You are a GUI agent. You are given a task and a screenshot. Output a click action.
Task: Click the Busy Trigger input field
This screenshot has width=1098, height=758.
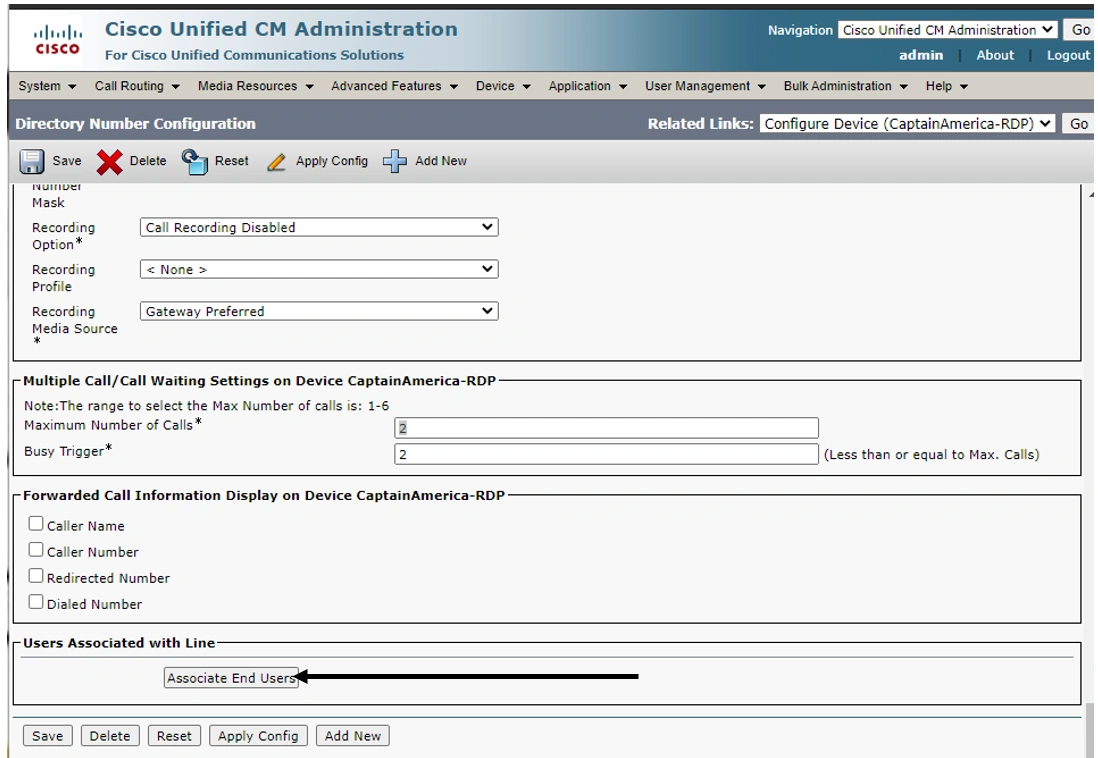pos(606,454)
